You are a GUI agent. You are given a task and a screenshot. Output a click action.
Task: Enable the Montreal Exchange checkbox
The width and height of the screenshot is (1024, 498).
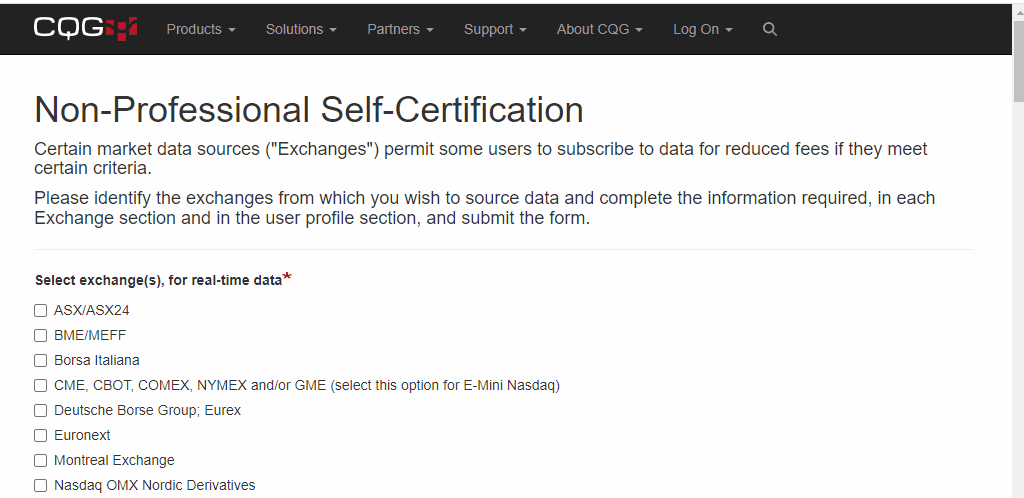tap(40, 461)
